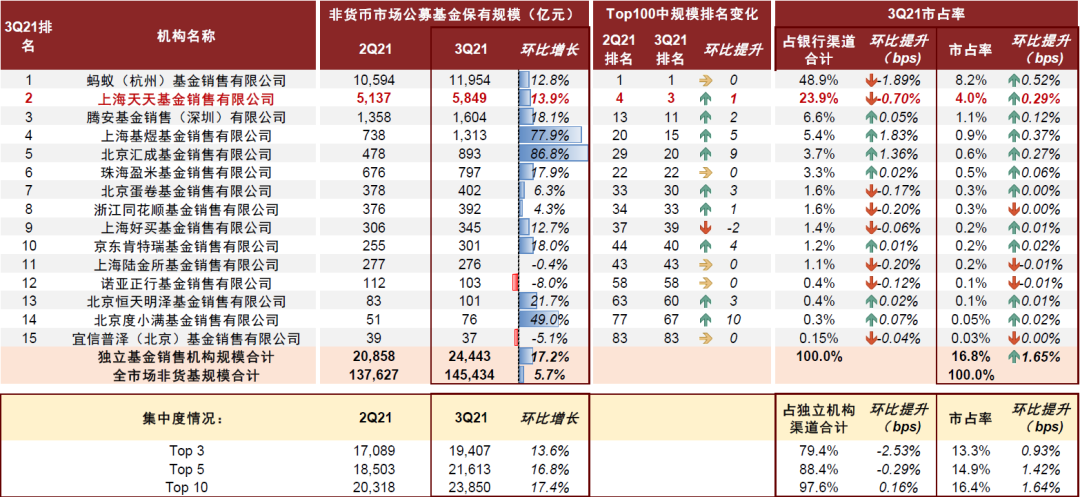1080x497 pixels.
Task: Click the 145,434 total market cell
Action: point(466,375)
